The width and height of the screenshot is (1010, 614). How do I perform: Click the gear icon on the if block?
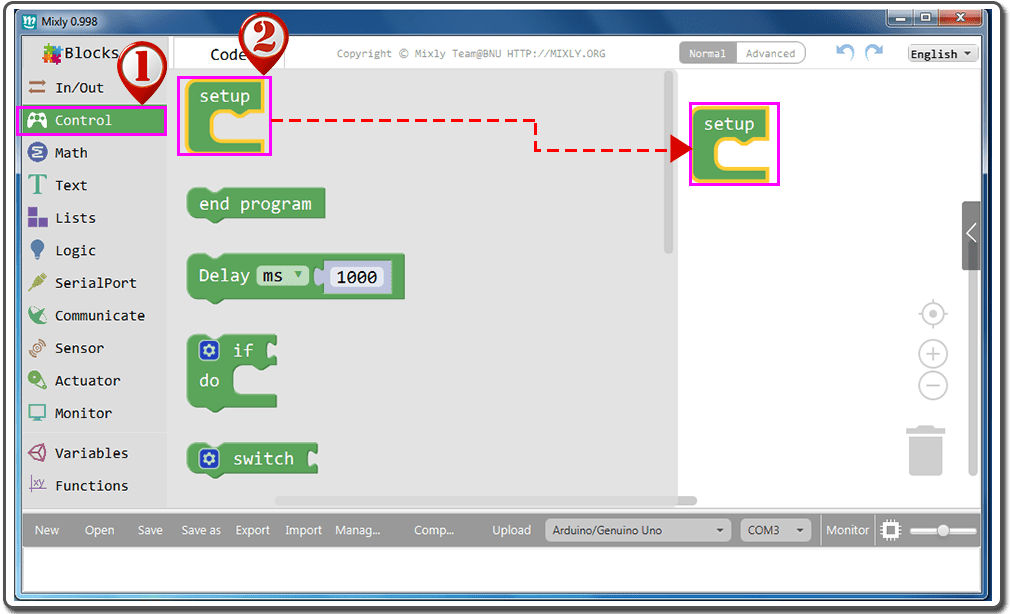pyautogui.click(x=208, y=350)
